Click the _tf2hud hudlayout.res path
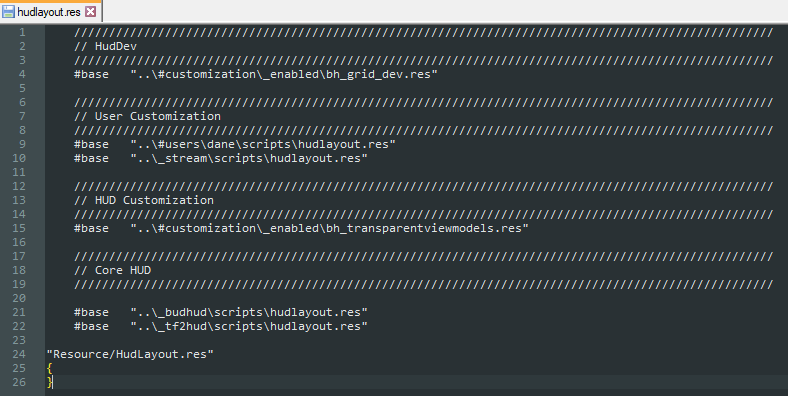The width and height of the screenshot is (788, 396). [x=249, y=327]
